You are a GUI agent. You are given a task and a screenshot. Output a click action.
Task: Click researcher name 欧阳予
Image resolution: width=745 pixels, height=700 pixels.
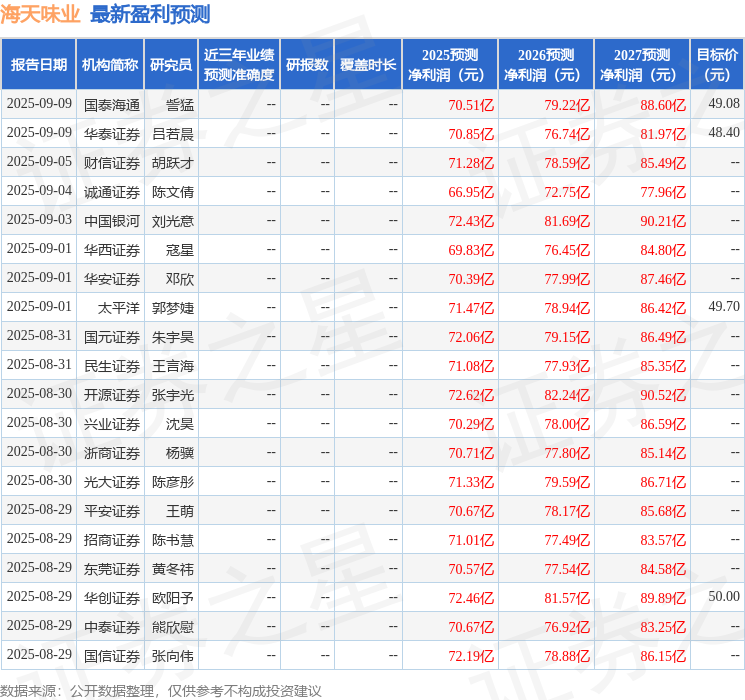pos(173,598)
